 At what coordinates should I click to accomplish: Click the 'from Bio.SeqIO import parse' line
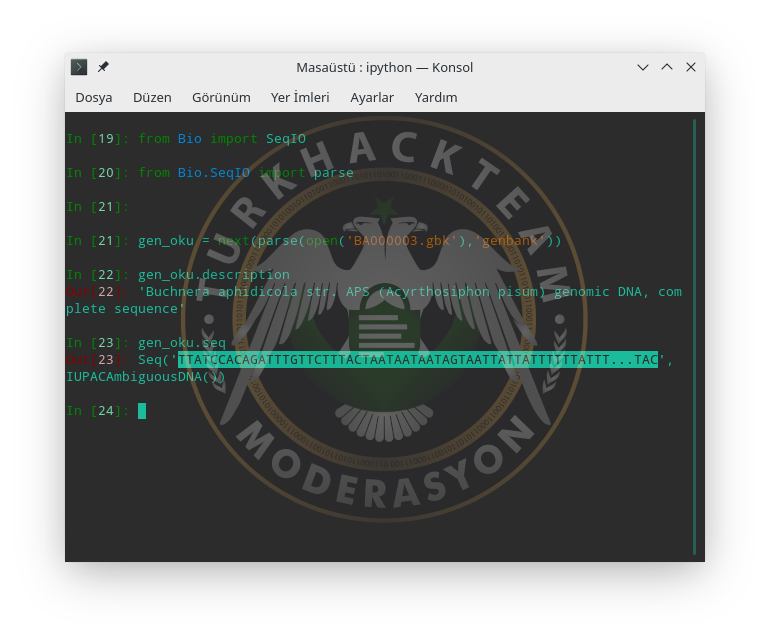point(246,172)
